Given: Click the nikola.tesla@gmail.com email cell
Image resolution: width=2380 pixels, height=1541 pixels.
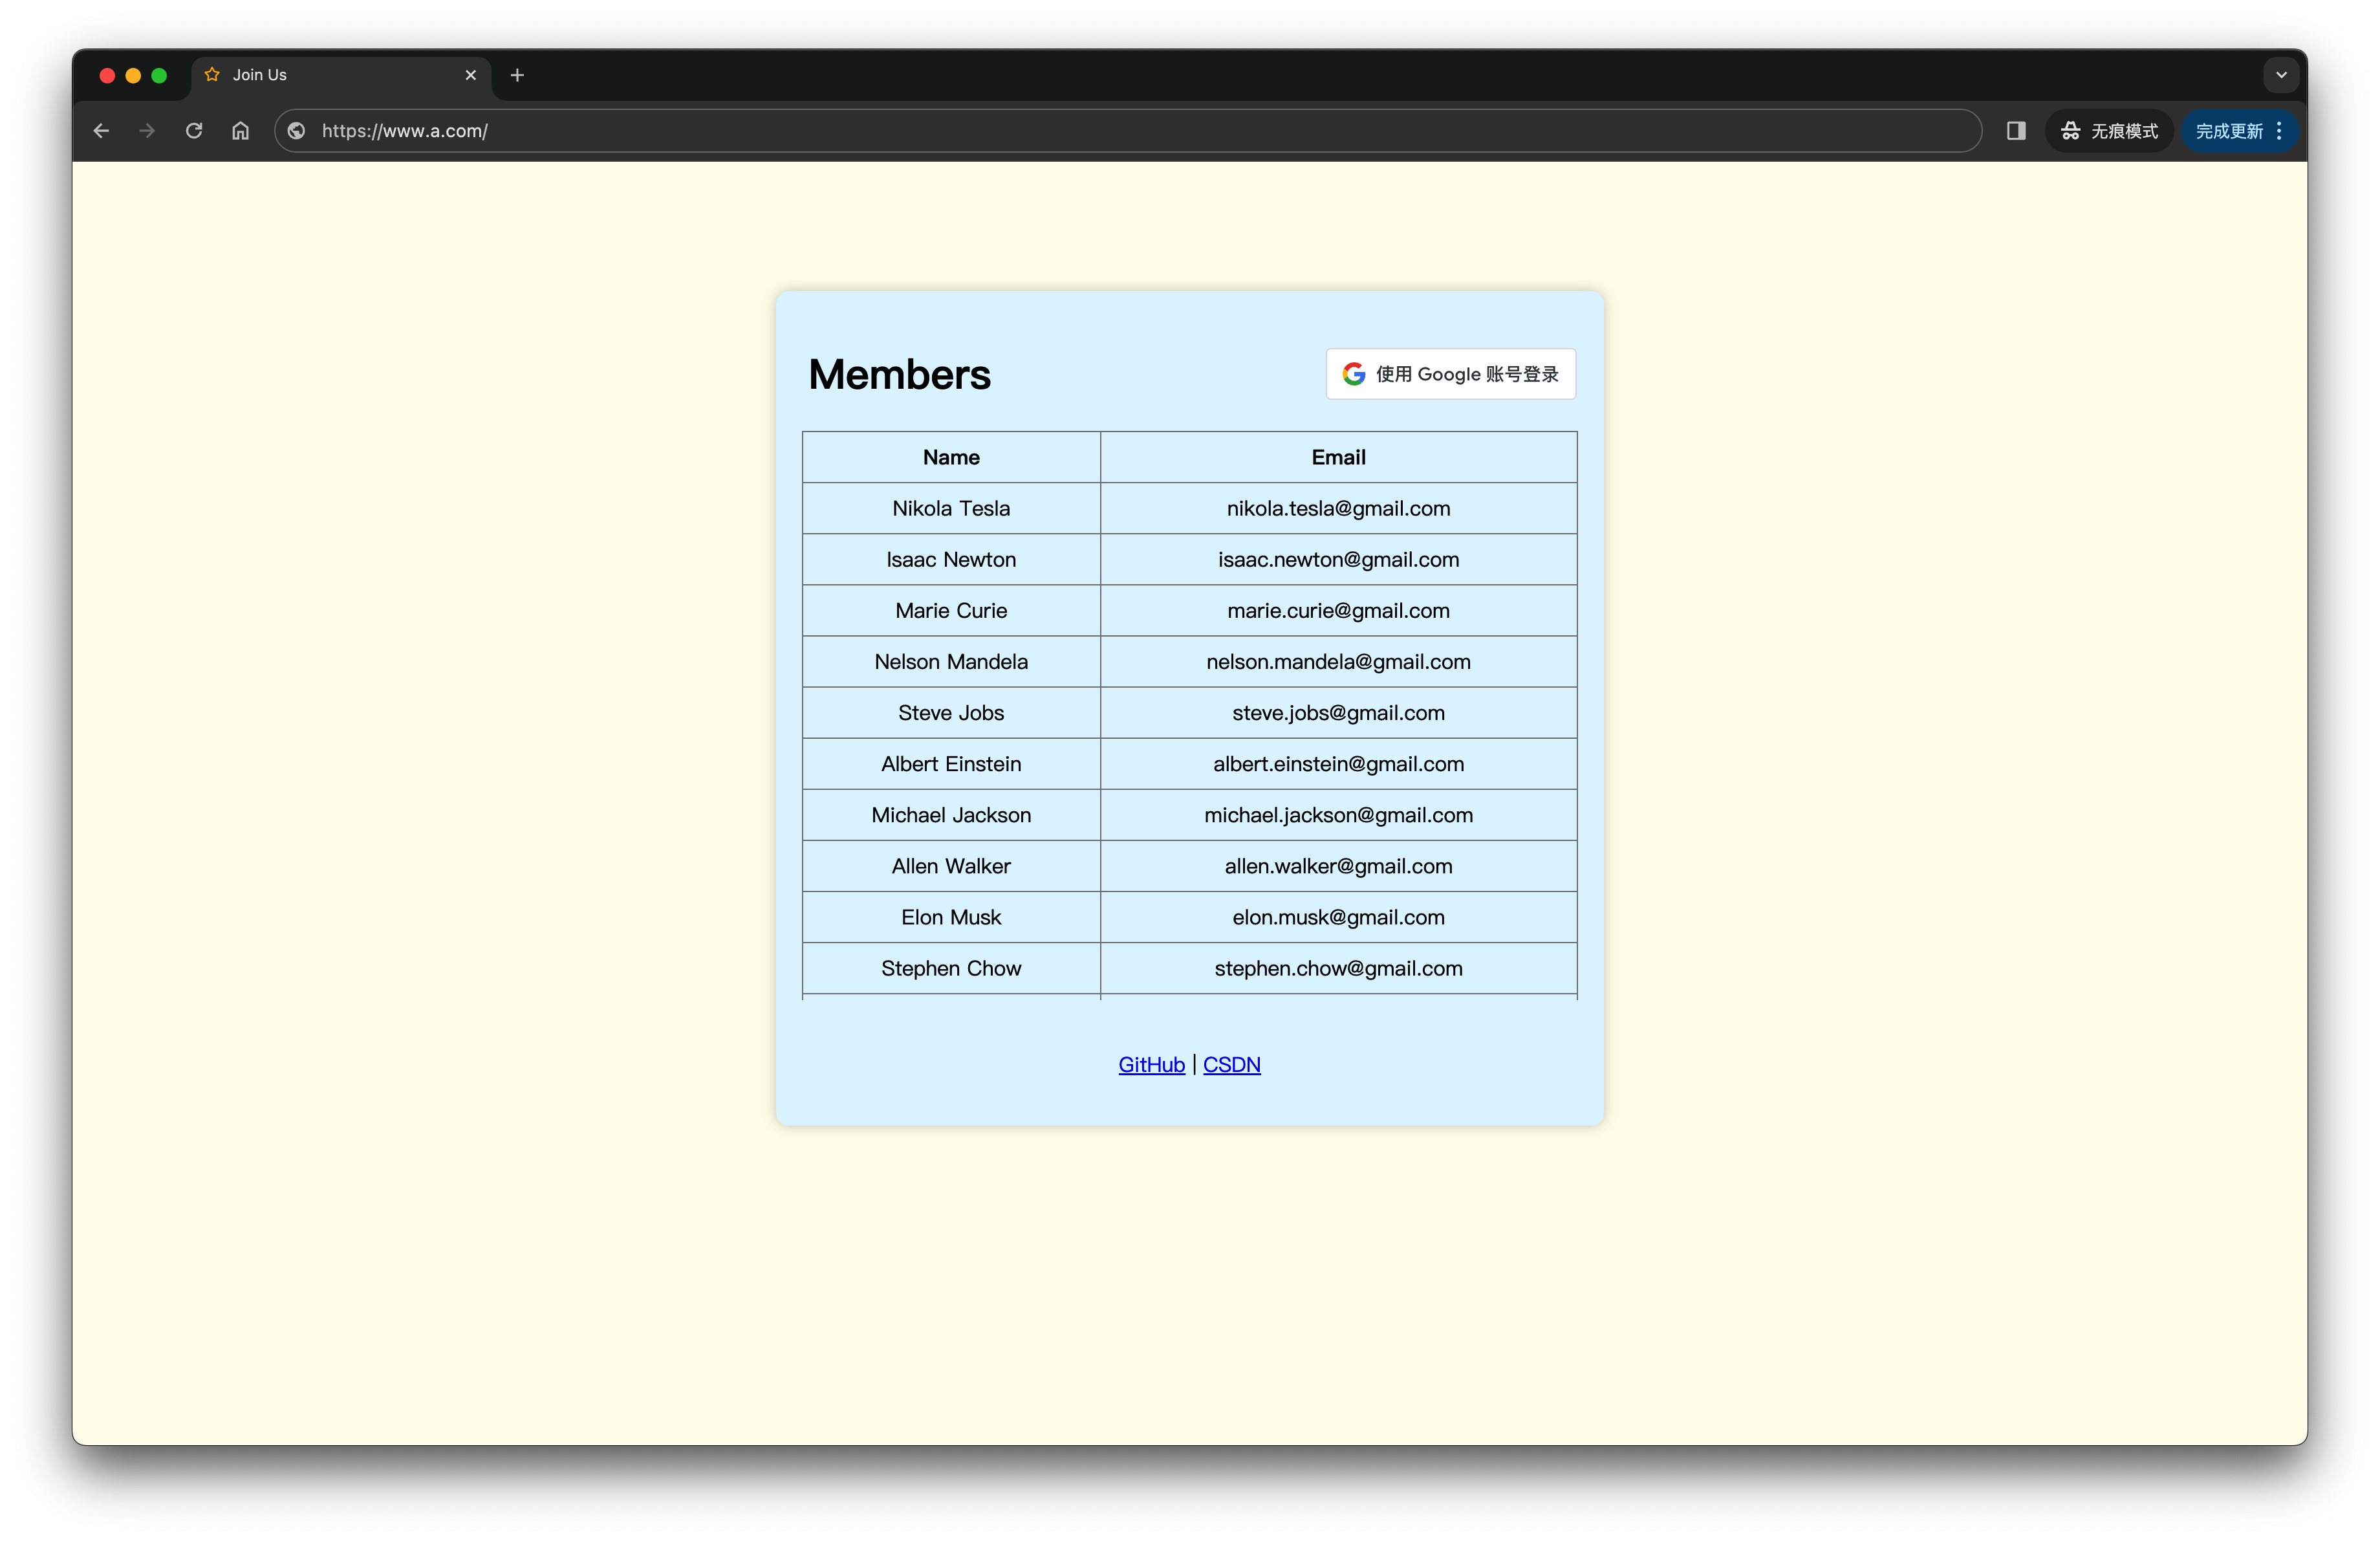Looking at the screenshot, I should 1338,508.
